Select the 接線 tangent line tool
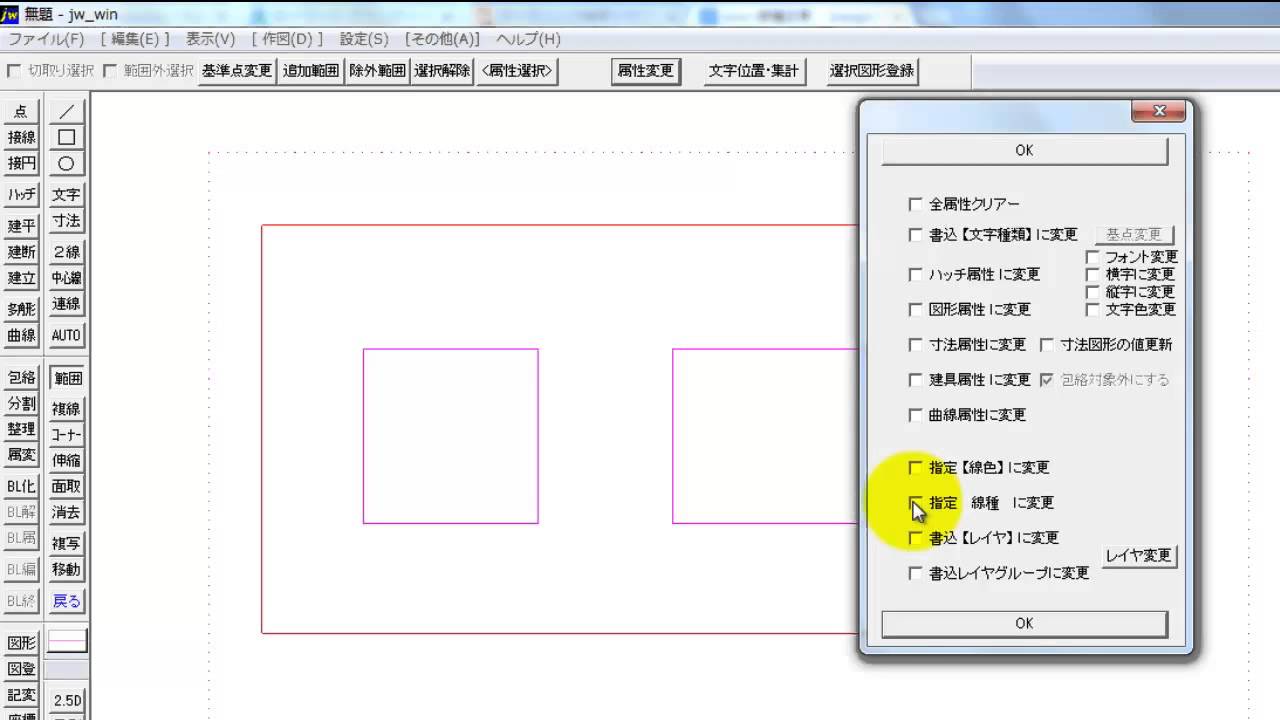Image resolution: width=1280 pixels, height=720 pixels. [21, 138]
